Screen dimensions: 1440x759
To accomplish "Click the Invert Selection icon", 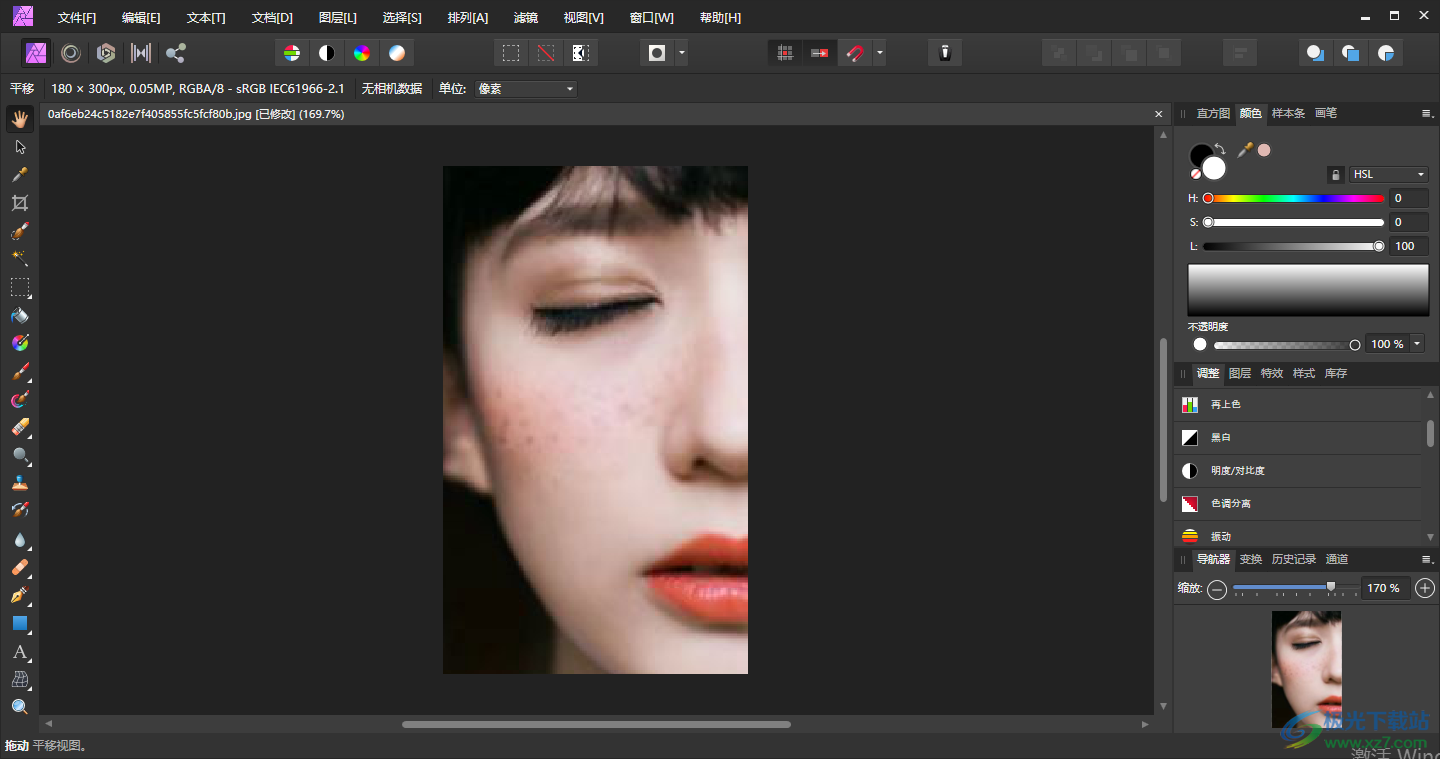I will point(580,53).
